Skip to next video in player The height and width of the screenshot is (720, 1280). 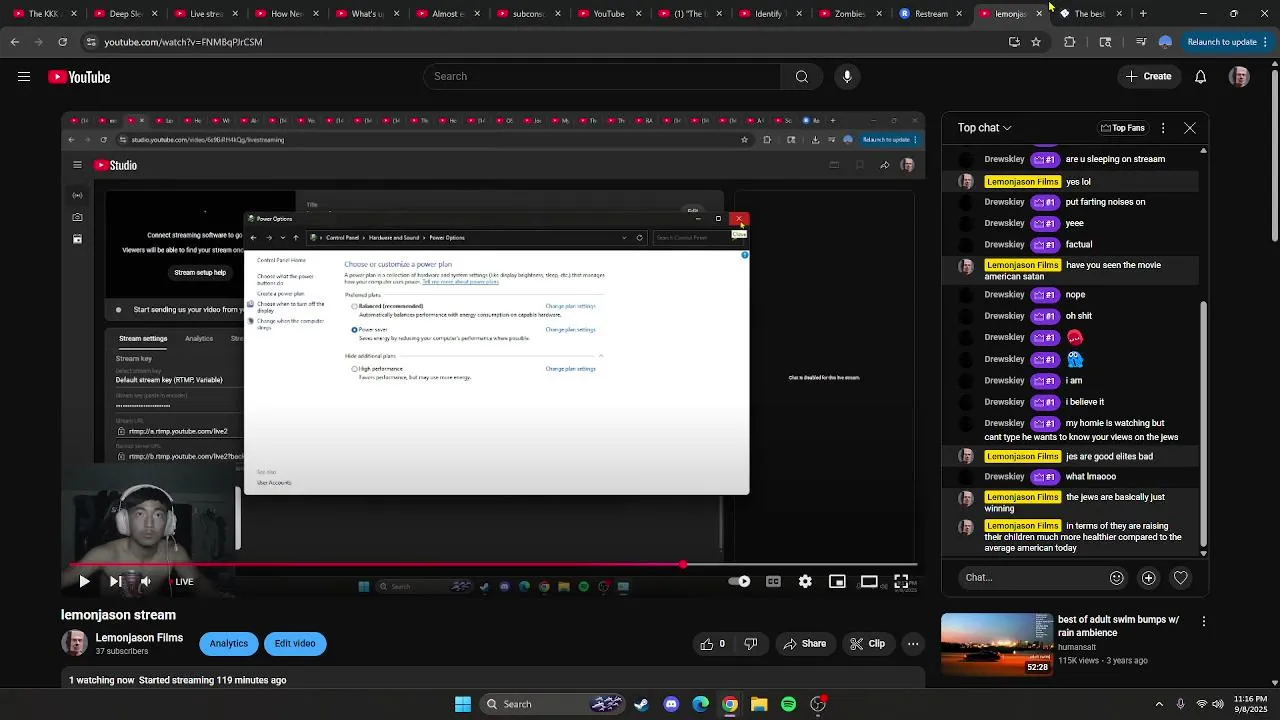(x=116, y=581)
